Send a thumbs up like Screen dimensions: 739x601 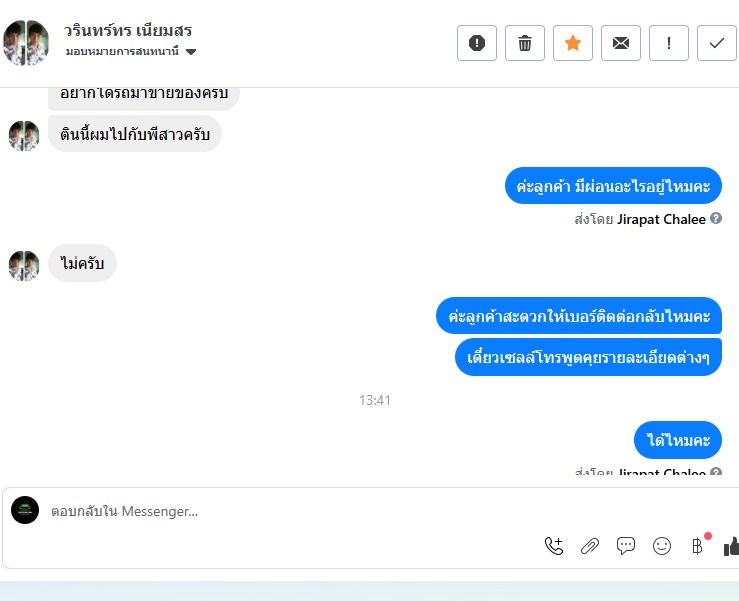[x=731, y=546]
